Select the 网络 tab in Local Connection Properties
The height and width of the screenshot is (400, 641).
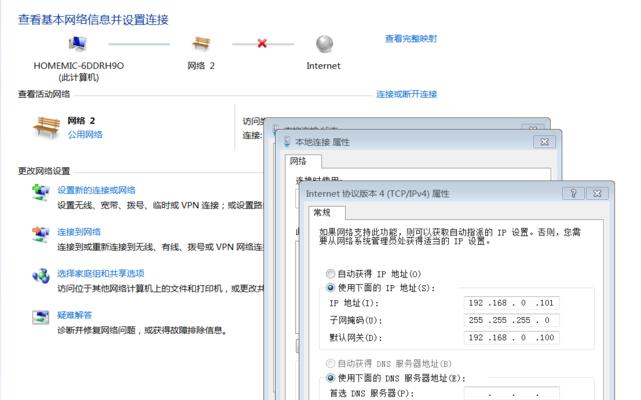click(x=303, y=161)
